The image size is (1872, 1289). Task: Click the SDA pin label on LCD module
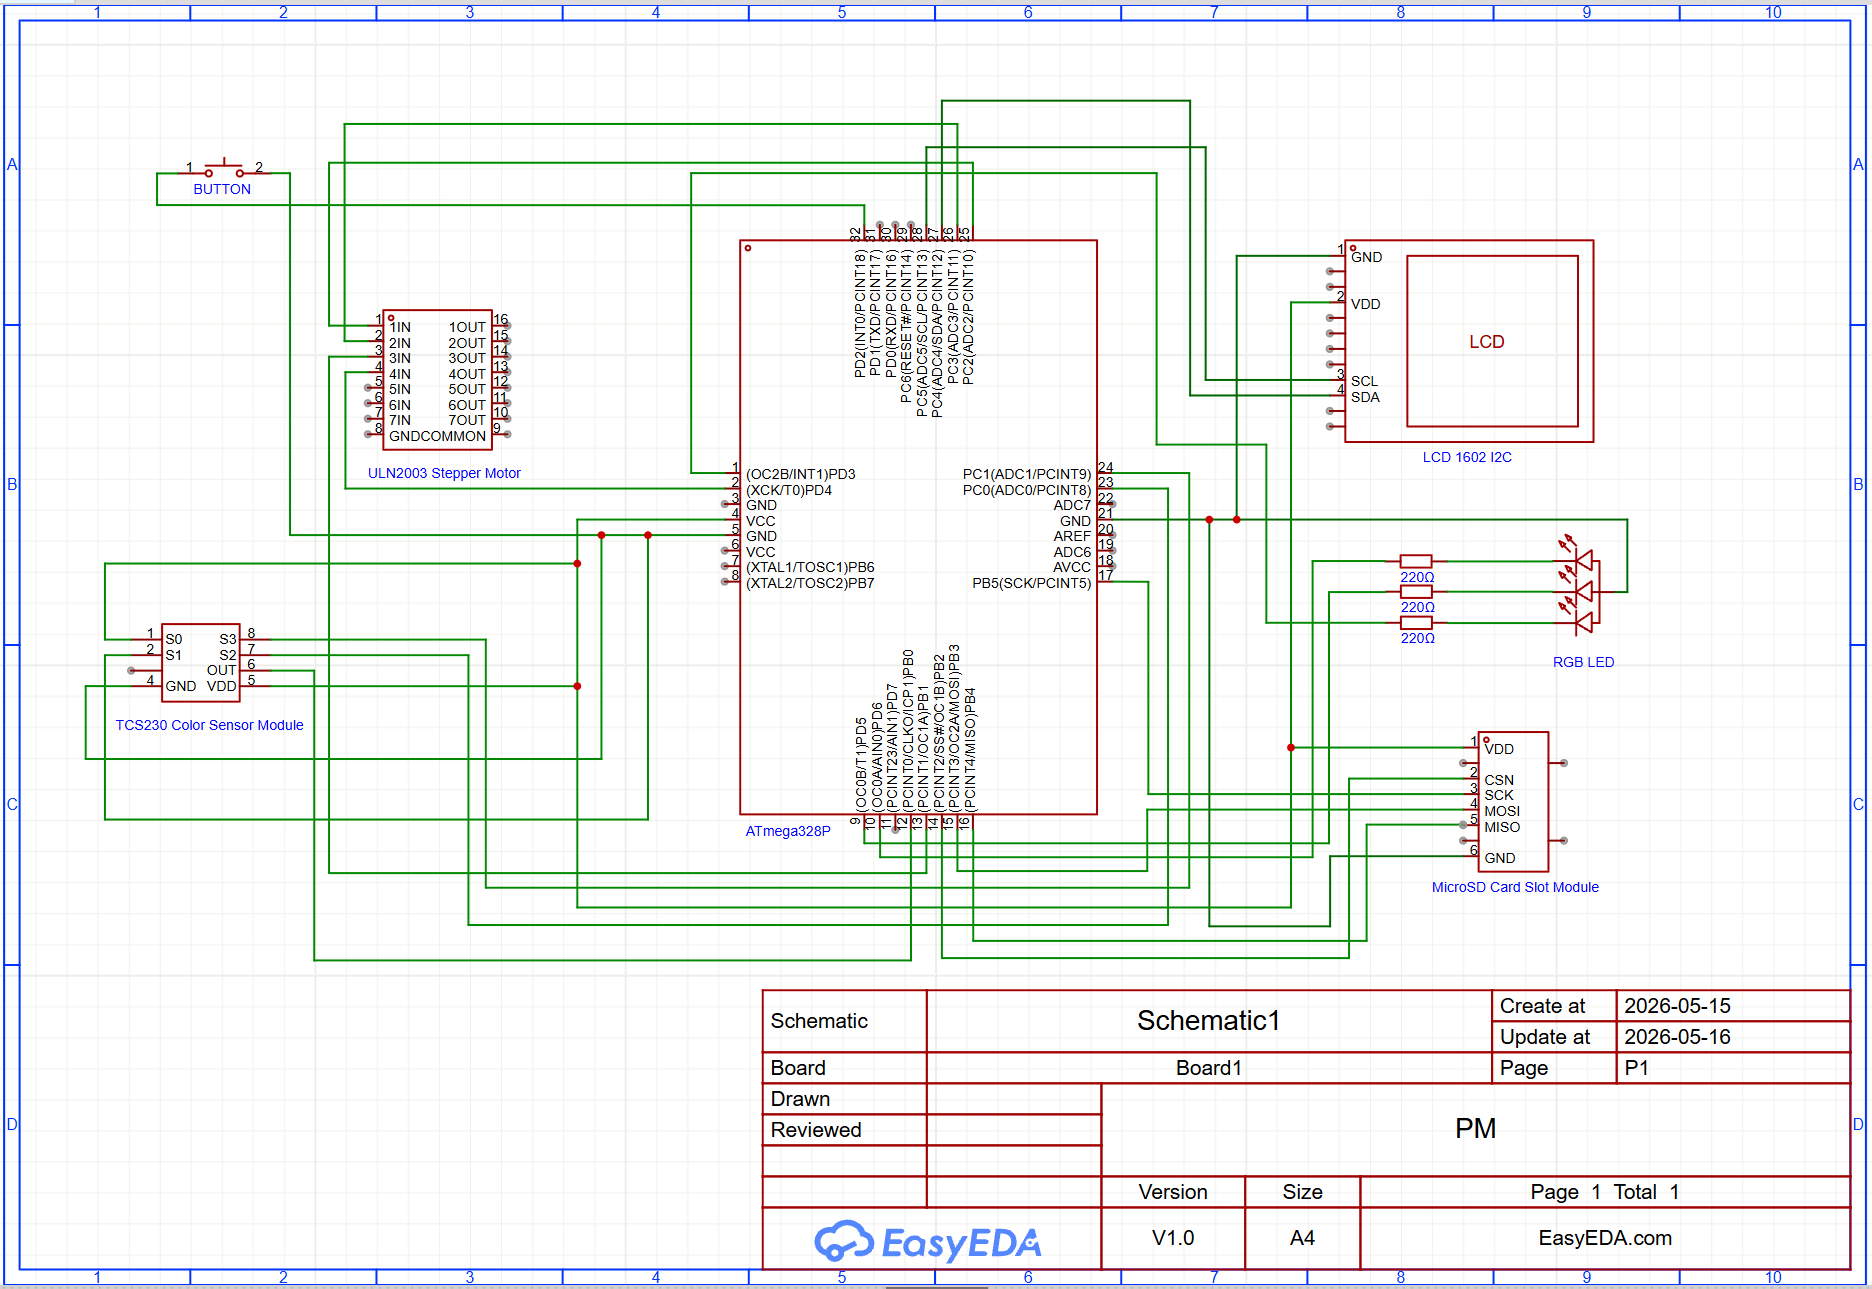[x=1365, y=397]
